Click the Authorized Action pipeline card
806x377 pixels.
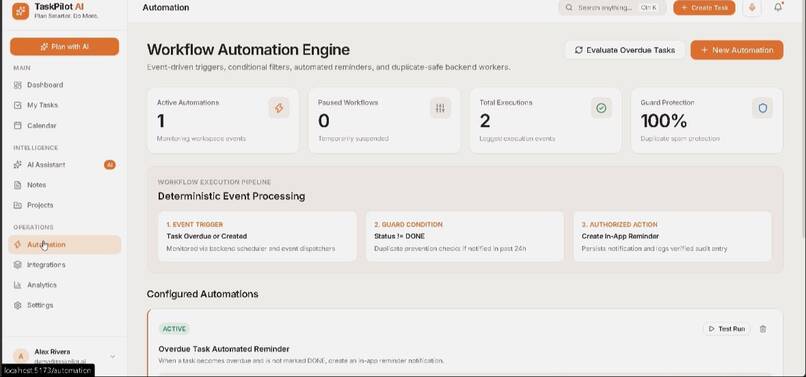[x=672, y=237]
